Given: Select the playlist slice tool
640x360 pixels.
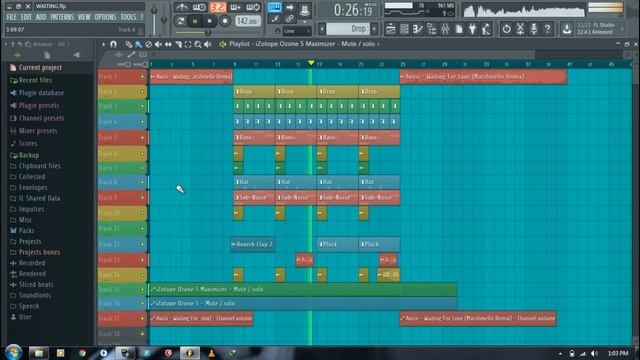Looking at the screenshot, I should click(x=178, y=44).
